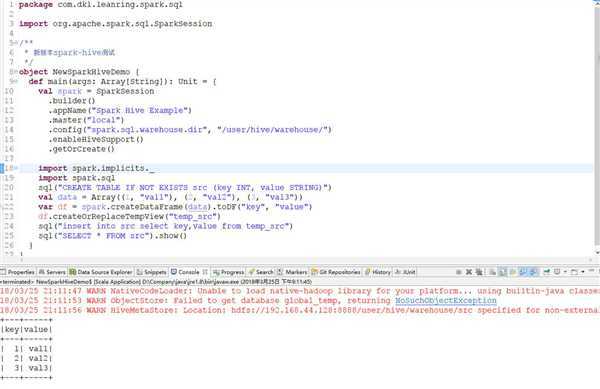Switch to the Data Source Explorer tab
The height and width of the screenshot is (389, 600).
101,272
